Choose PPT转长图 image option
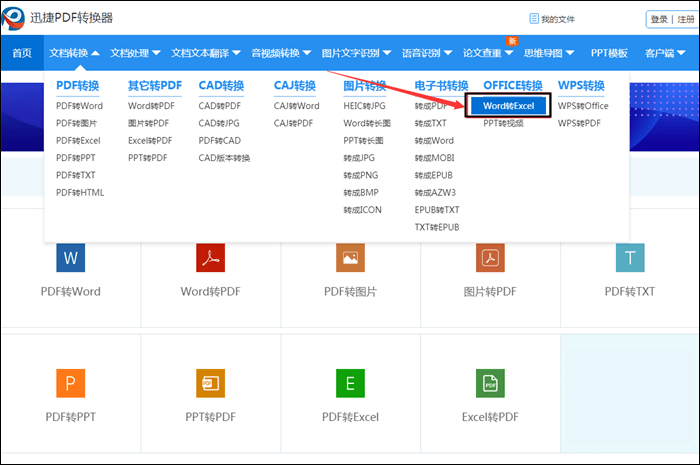700x465 pixels. (x=363, y=141)
